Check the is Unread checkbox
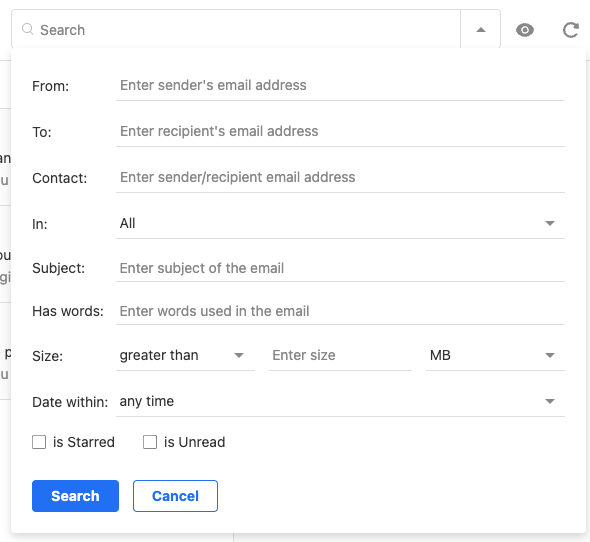Screen dimensions: 590x542 (150, 442)
